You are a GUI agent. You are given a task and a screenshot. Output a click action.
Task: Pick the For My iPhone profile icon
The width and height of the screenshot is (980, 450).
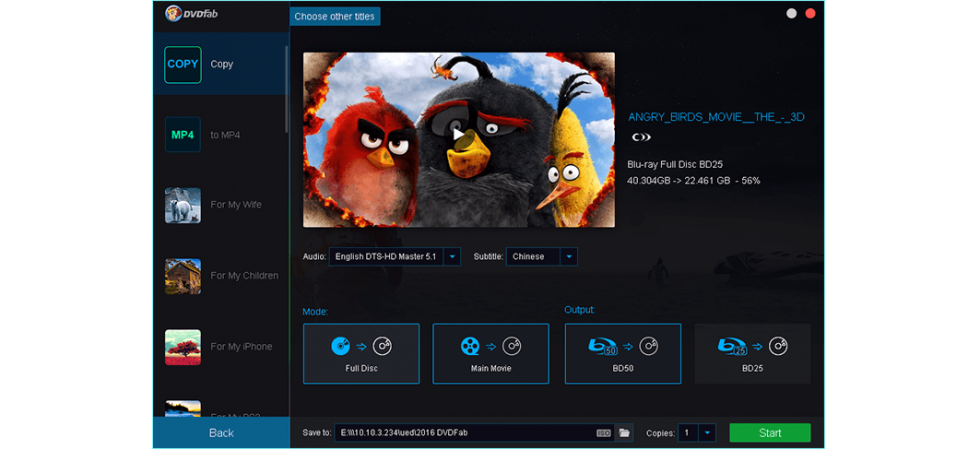pos(182,347)
